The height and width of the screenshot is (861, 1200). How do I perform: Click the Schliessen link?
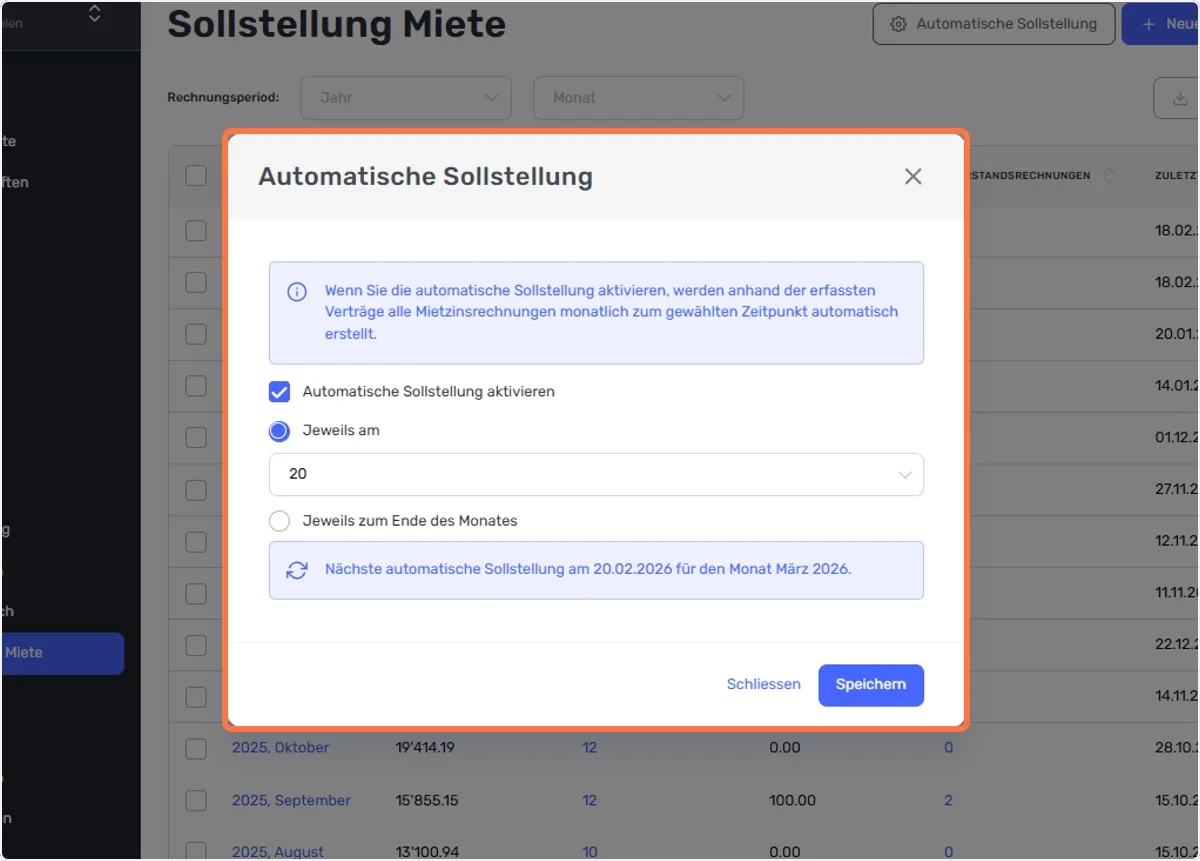[764, 685]
